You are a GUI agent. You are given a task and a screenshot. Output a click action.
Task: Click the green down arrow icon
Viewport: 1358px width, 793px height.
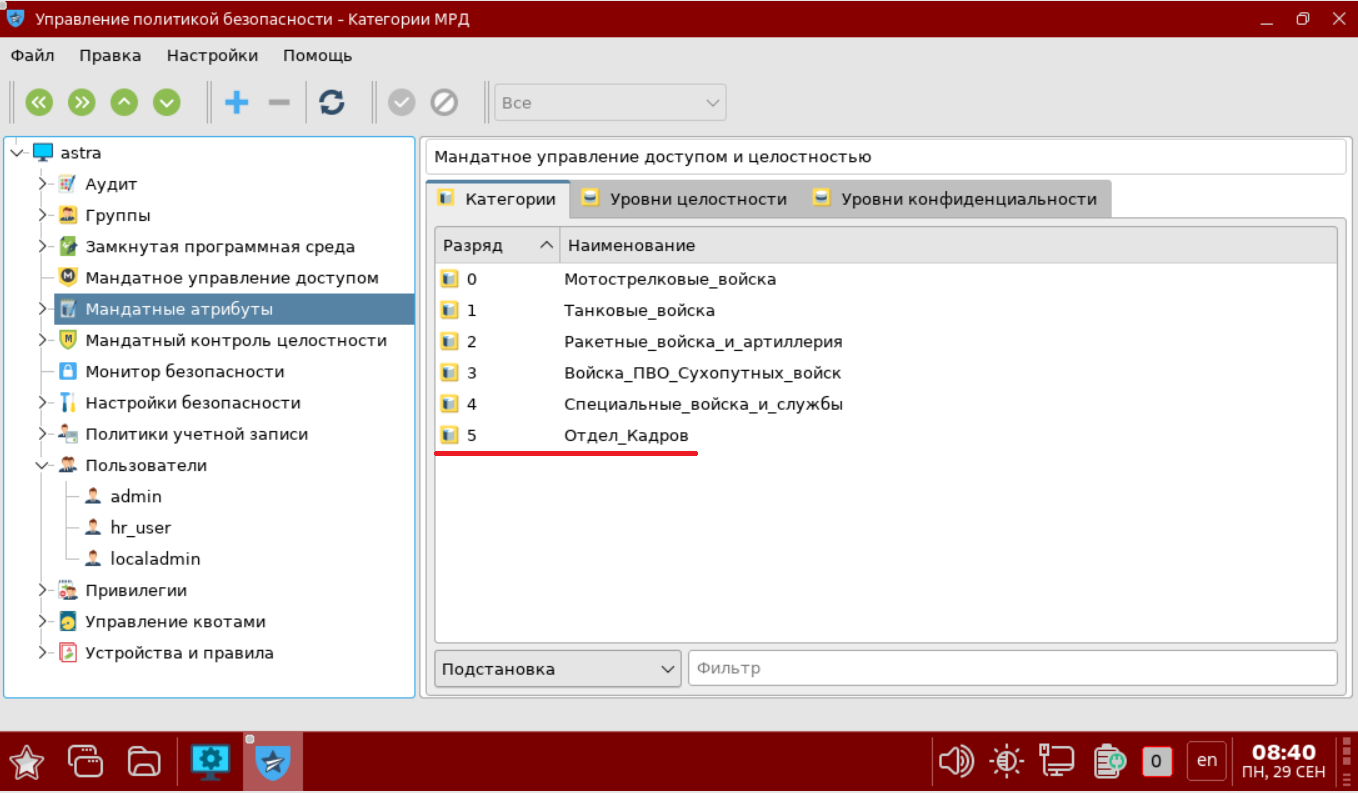click(166, 102)
